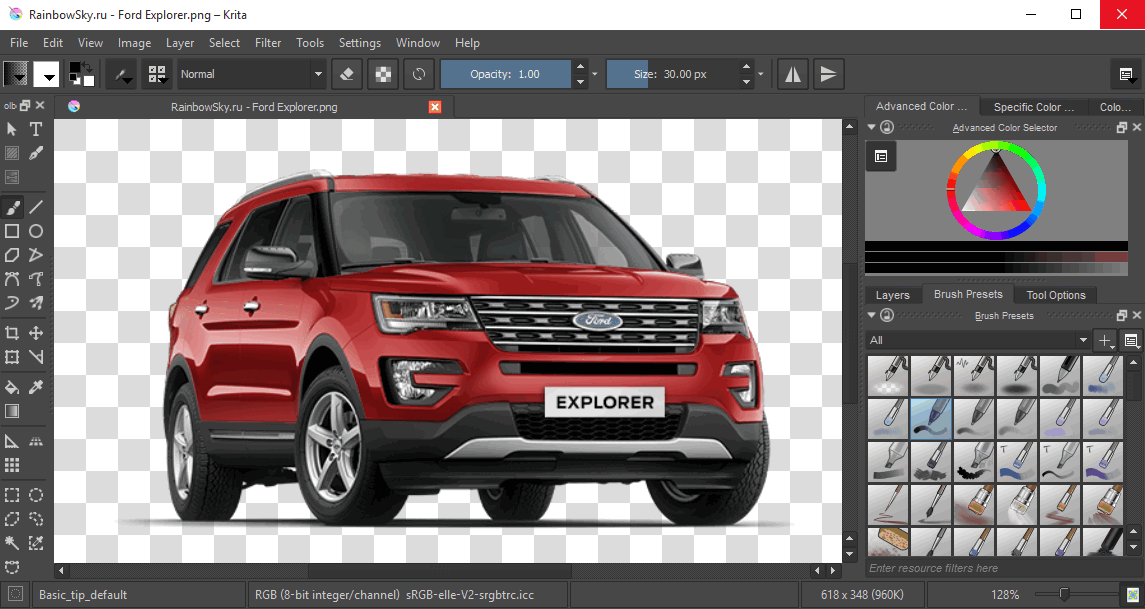Select the Move tool

(x=36, y=333)
